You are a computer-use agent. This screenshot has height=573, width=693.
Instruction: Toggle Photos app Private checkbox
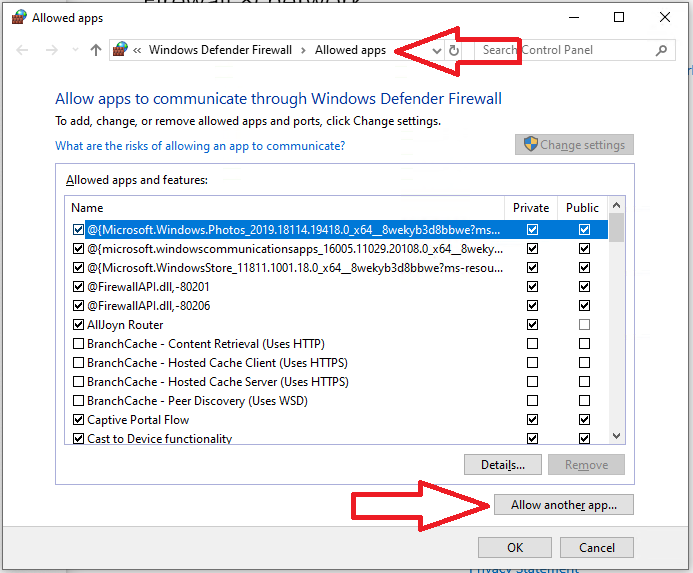533,229
